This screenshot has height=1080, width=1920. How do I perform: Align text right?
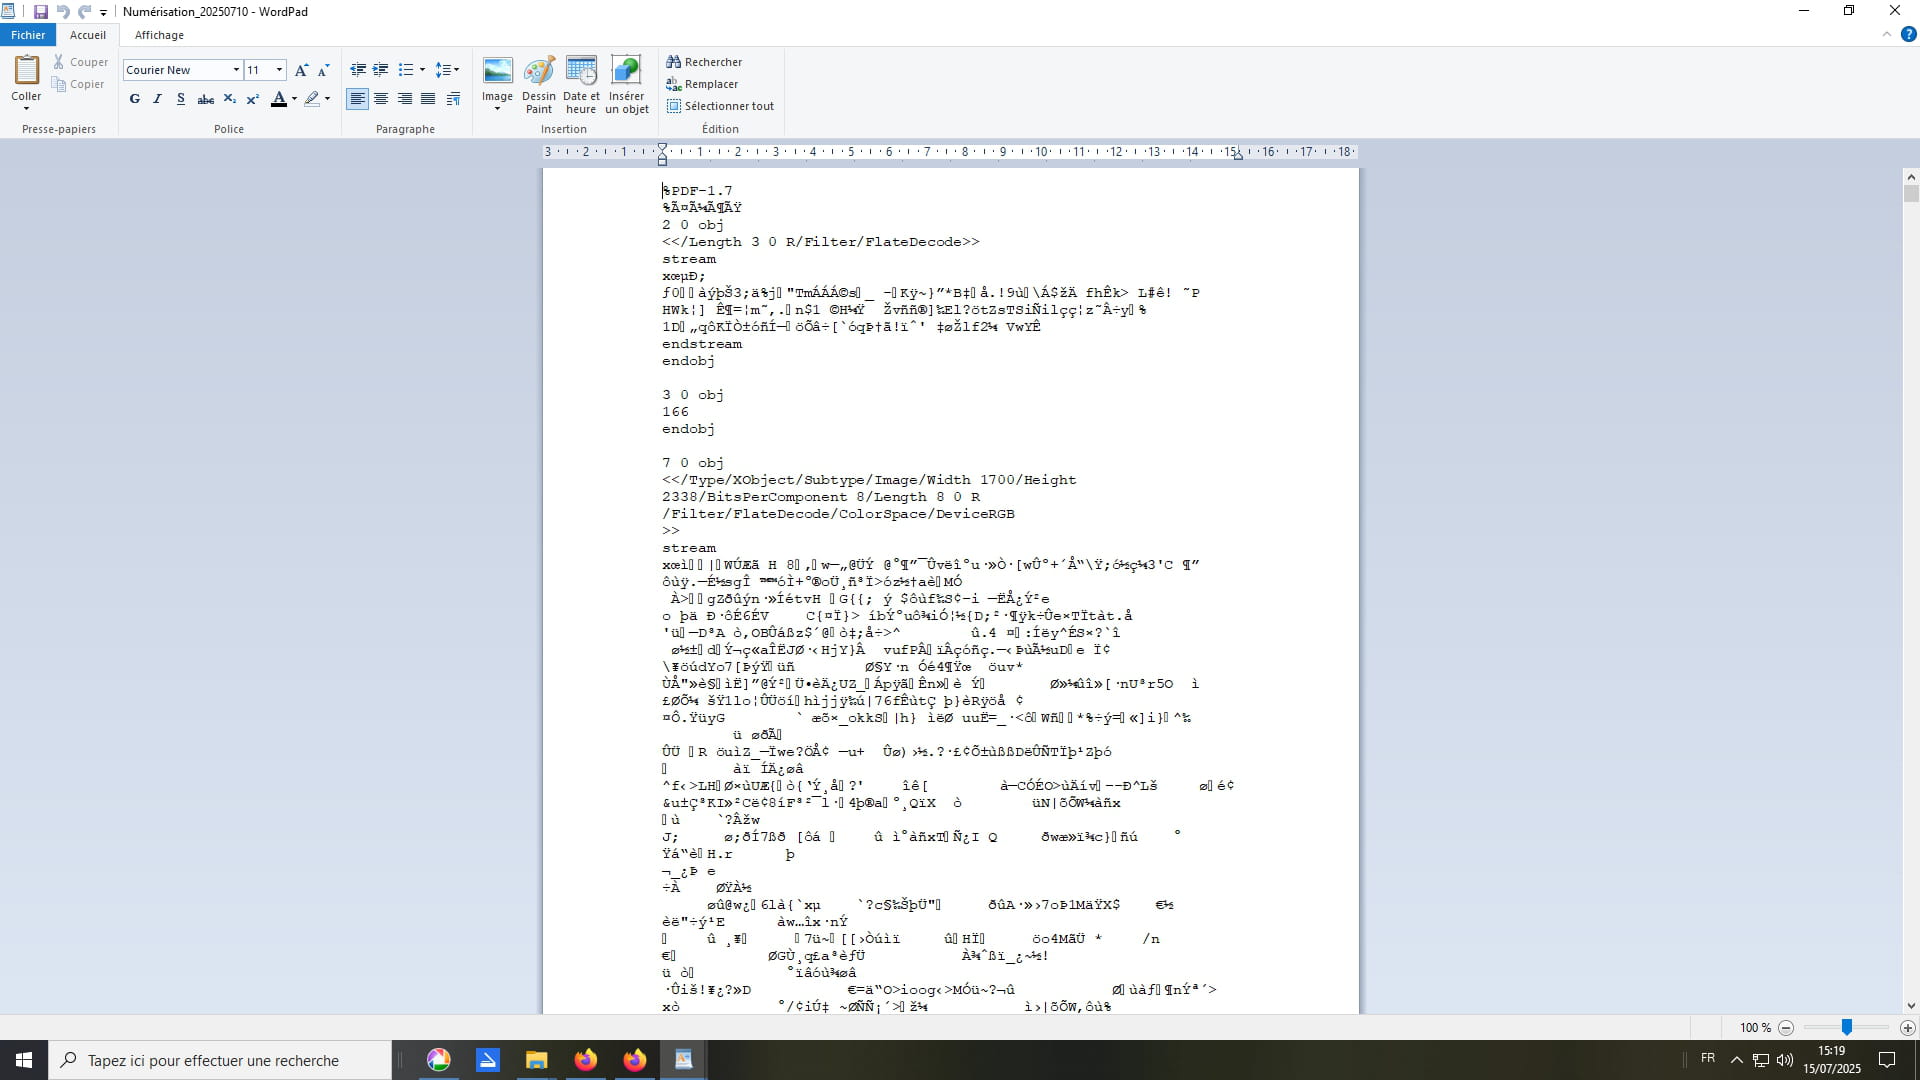(405, 99)
